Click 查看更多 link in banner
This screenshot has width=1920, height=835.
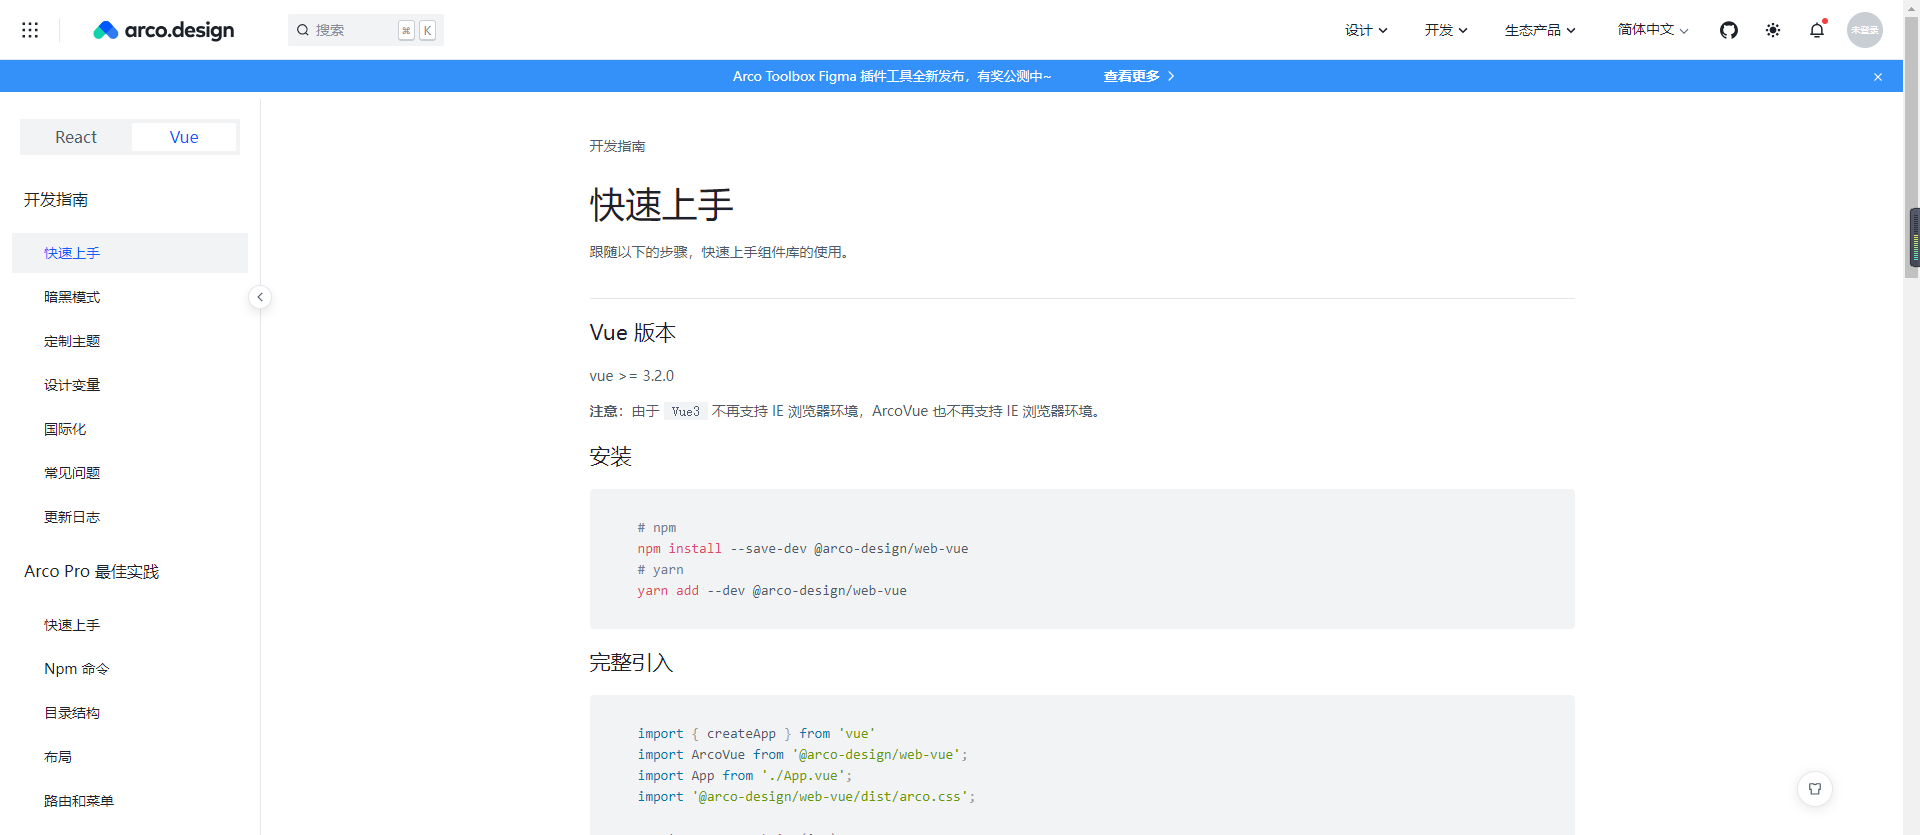[1139, 76]
